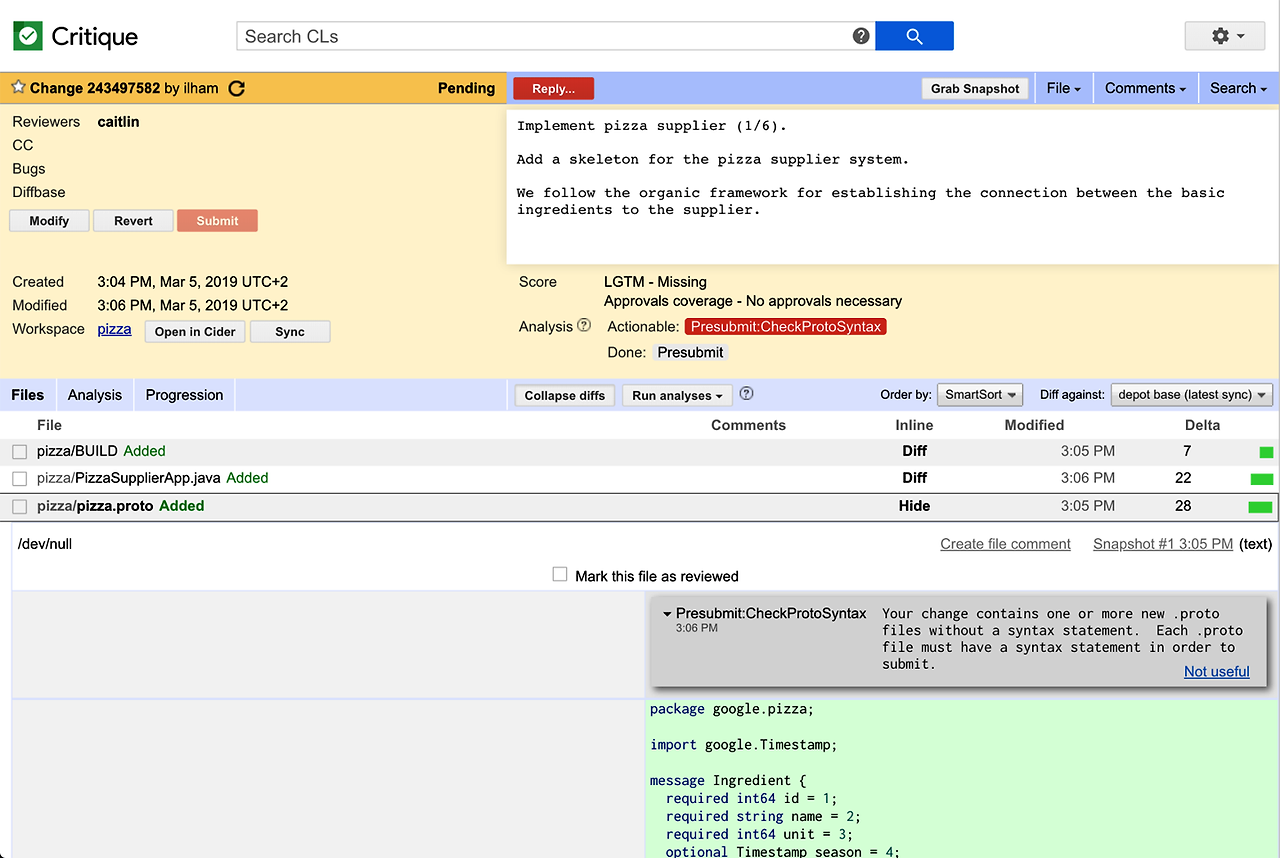Check Mark this file as reviewed

click(x=559, y=575)
